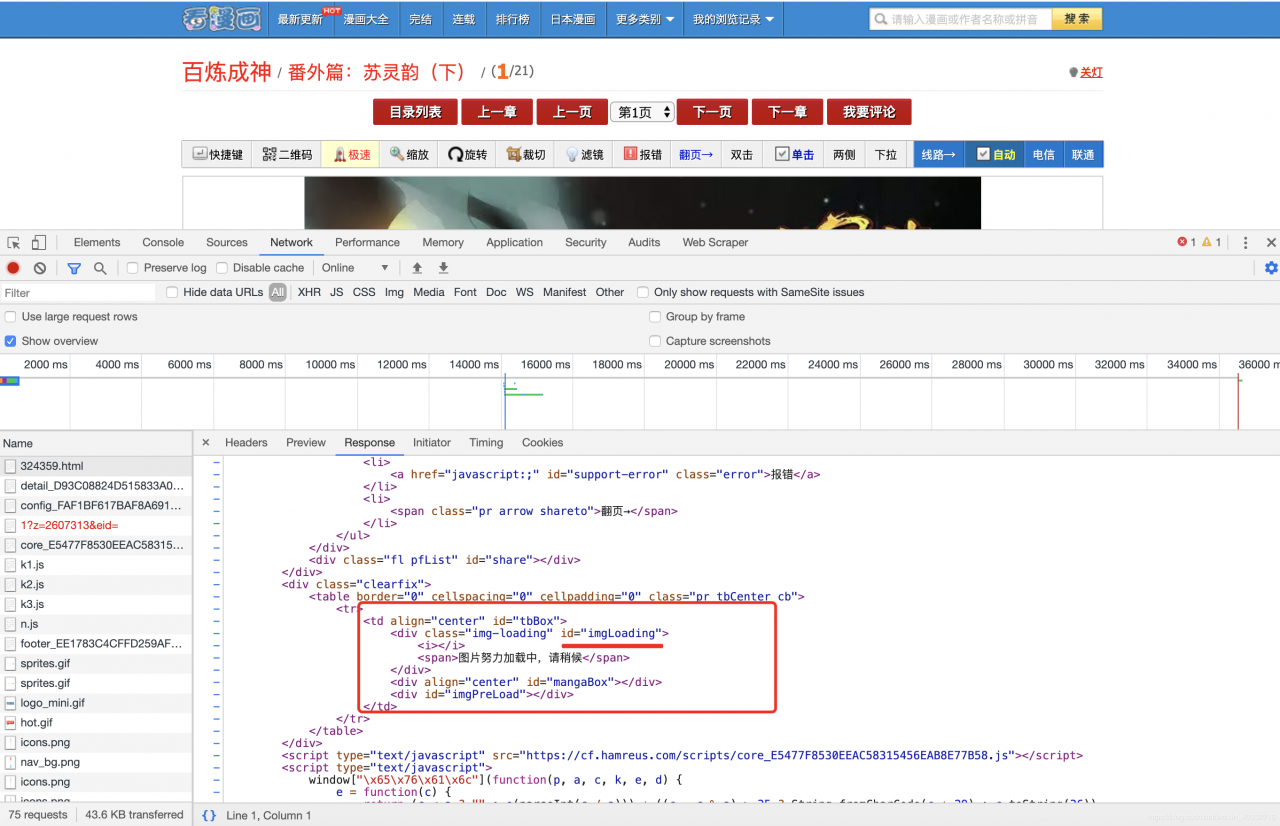1280x826 pixels.
Task: Open the 第1页 page selector
Action: 642,112
